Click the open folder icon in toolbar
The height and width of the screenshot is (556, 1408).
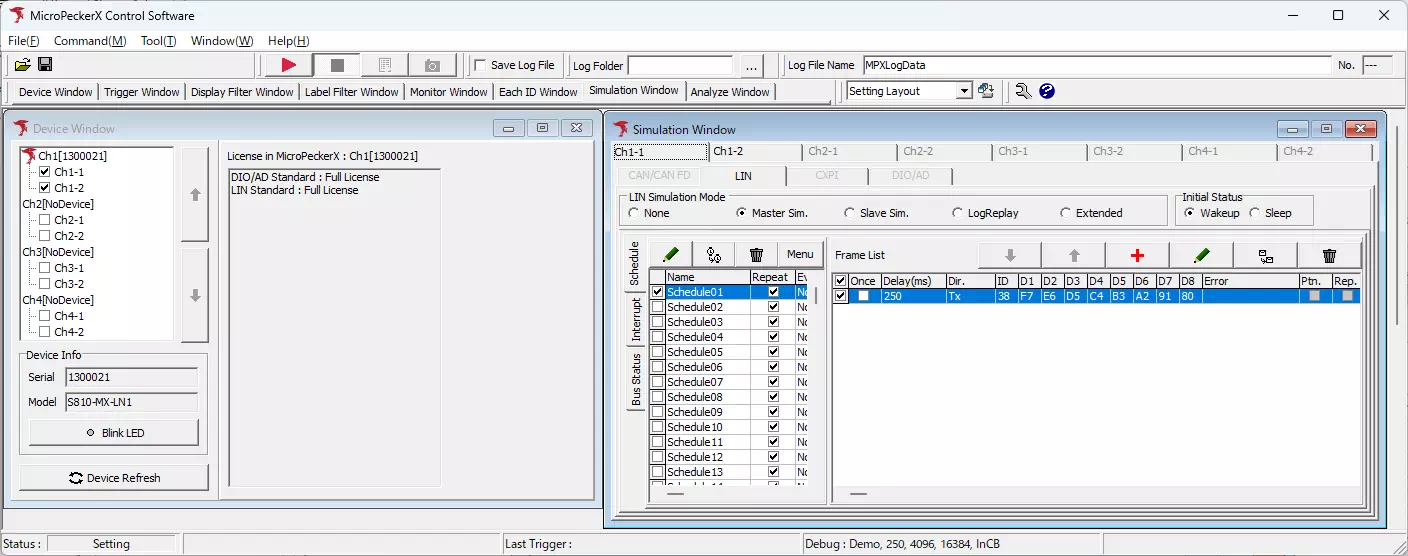[22, 65]
